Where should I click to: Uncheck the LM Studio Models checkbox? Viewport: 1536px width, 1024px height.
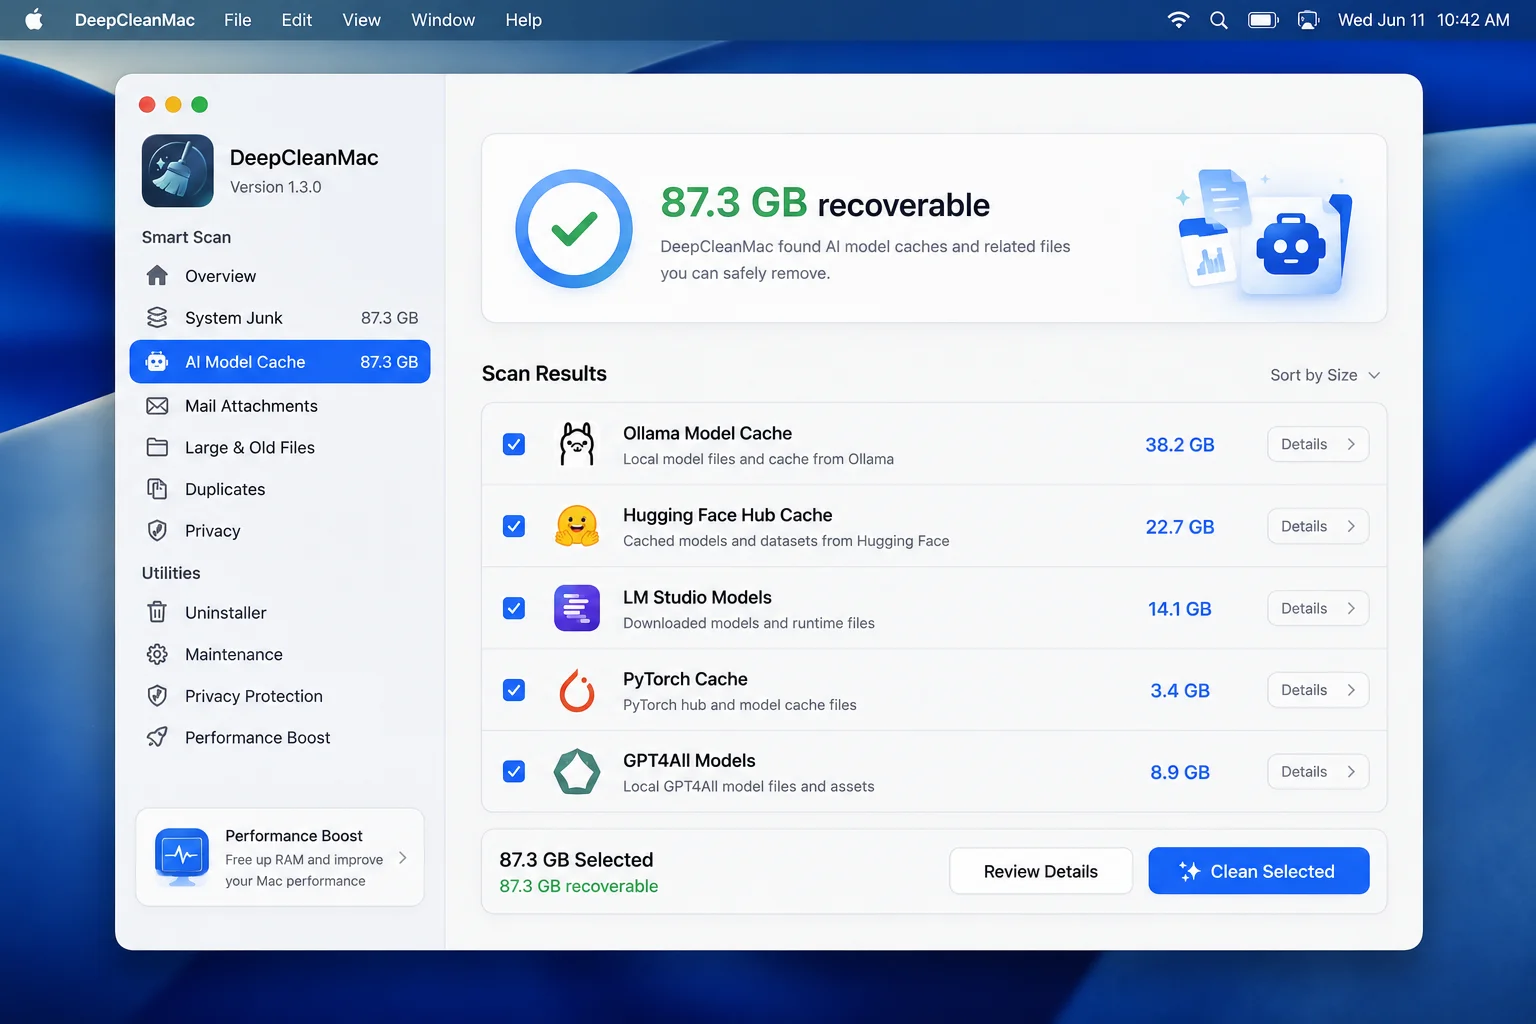(514, 608)
